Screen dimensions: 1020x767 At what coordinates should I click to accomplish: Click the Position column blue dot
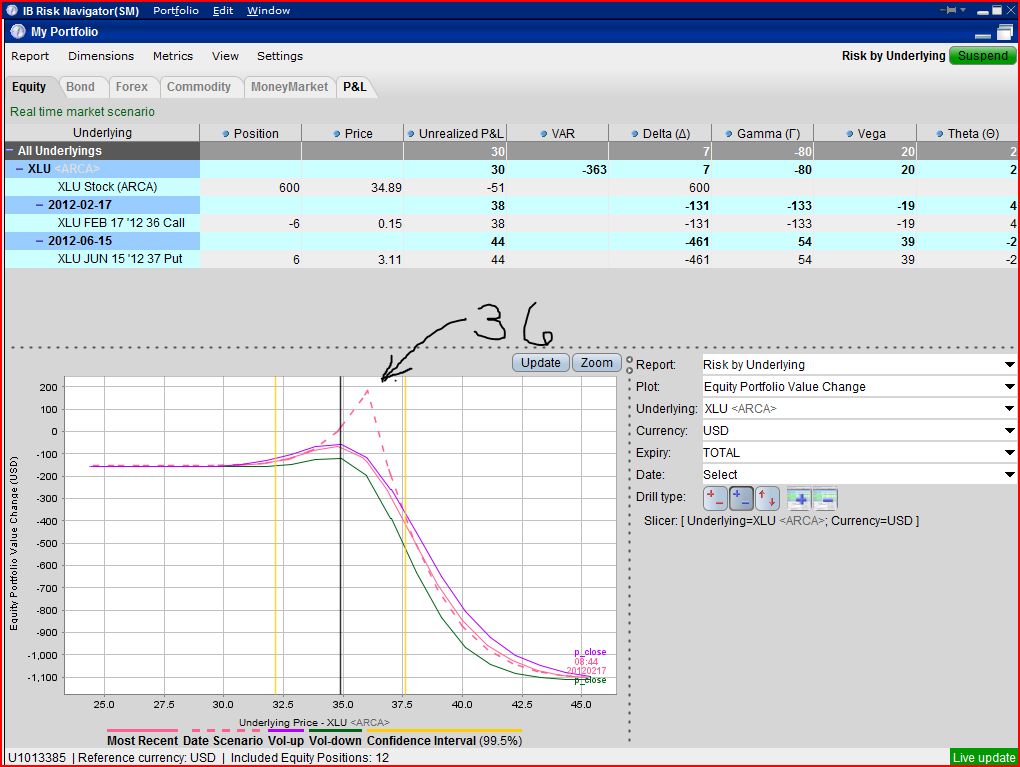tap(226, 134)
